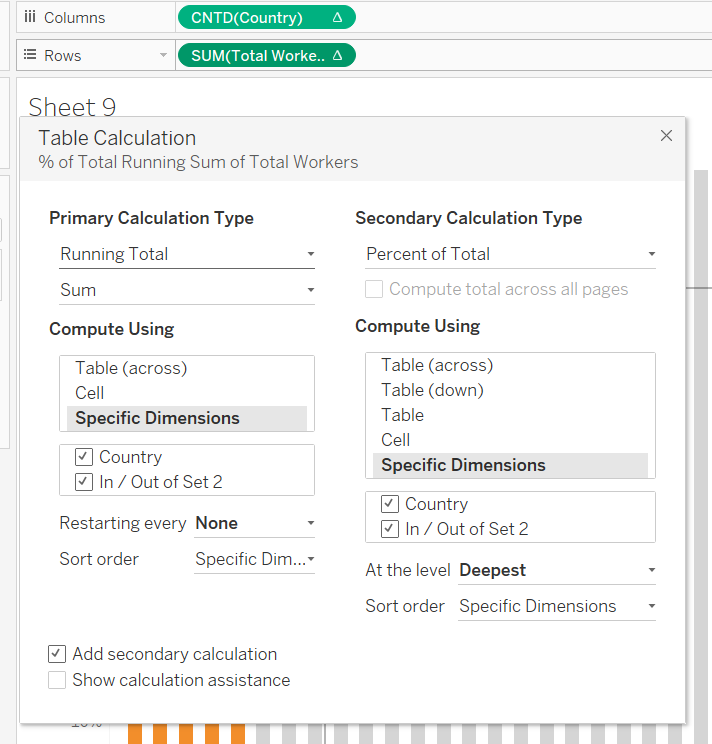Disable Add secondary calculation checkbox
Viewport: 712px width, 744px height.
pos(57,654)
